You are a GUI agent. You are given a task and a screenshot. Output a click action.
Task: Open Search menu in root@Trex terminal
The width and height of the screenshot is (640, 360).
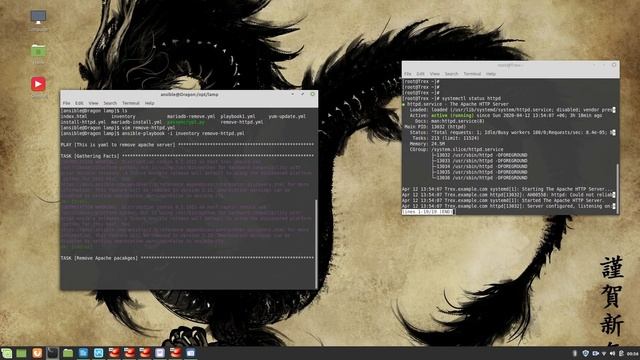(x=451, y=74)
